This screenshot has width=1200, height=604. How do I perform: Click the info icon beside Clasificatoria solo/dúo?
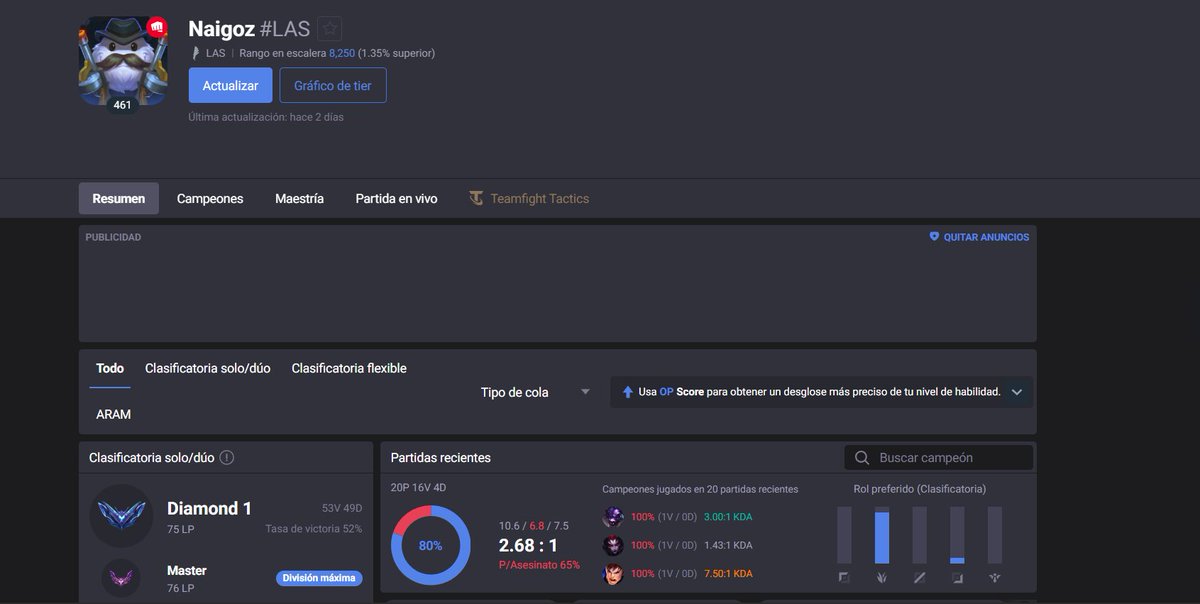tap(227, 457)
